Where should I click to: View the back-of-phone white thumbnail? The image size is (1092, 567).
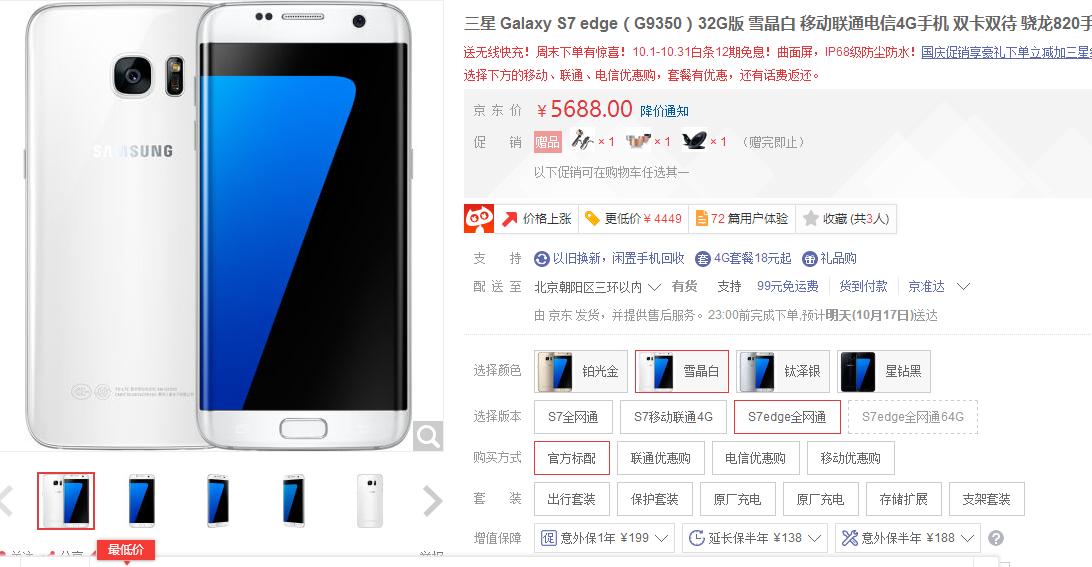(369, 501)
